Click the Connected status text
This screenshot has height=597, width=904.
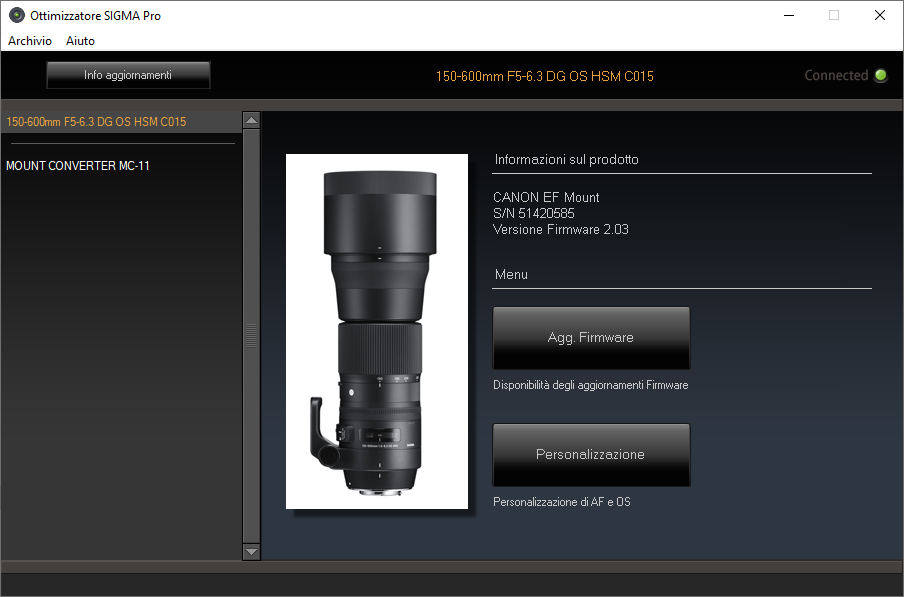click(836, 75)
